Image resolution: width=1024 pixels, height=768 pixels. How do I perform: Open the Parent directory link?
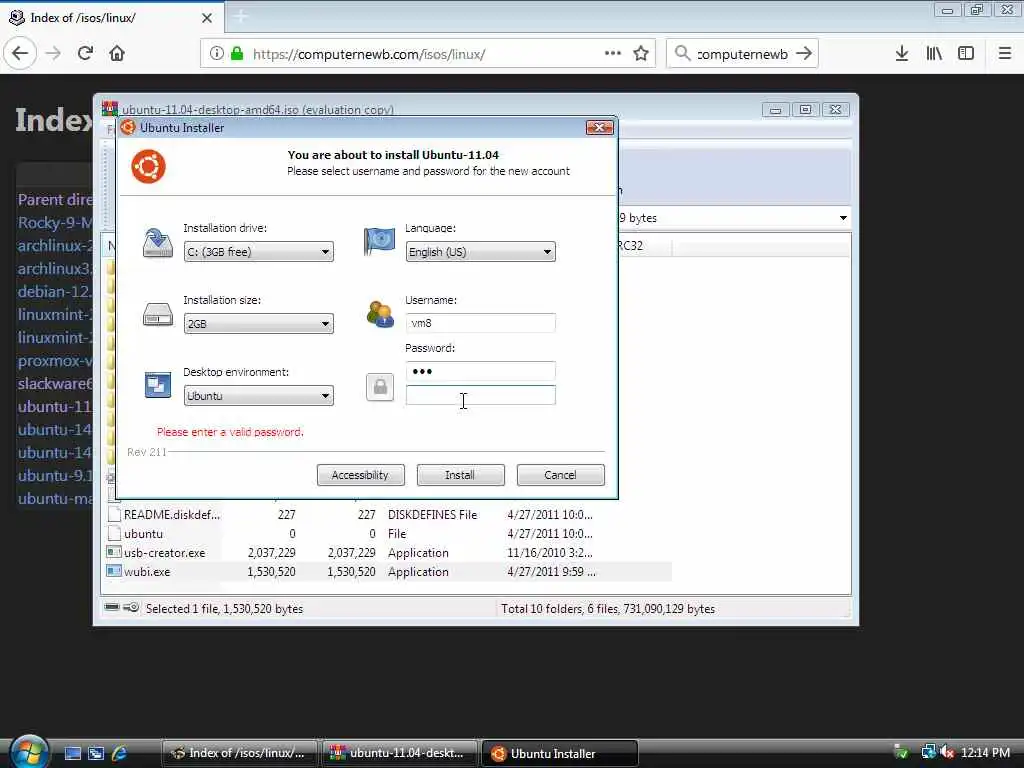55,200
